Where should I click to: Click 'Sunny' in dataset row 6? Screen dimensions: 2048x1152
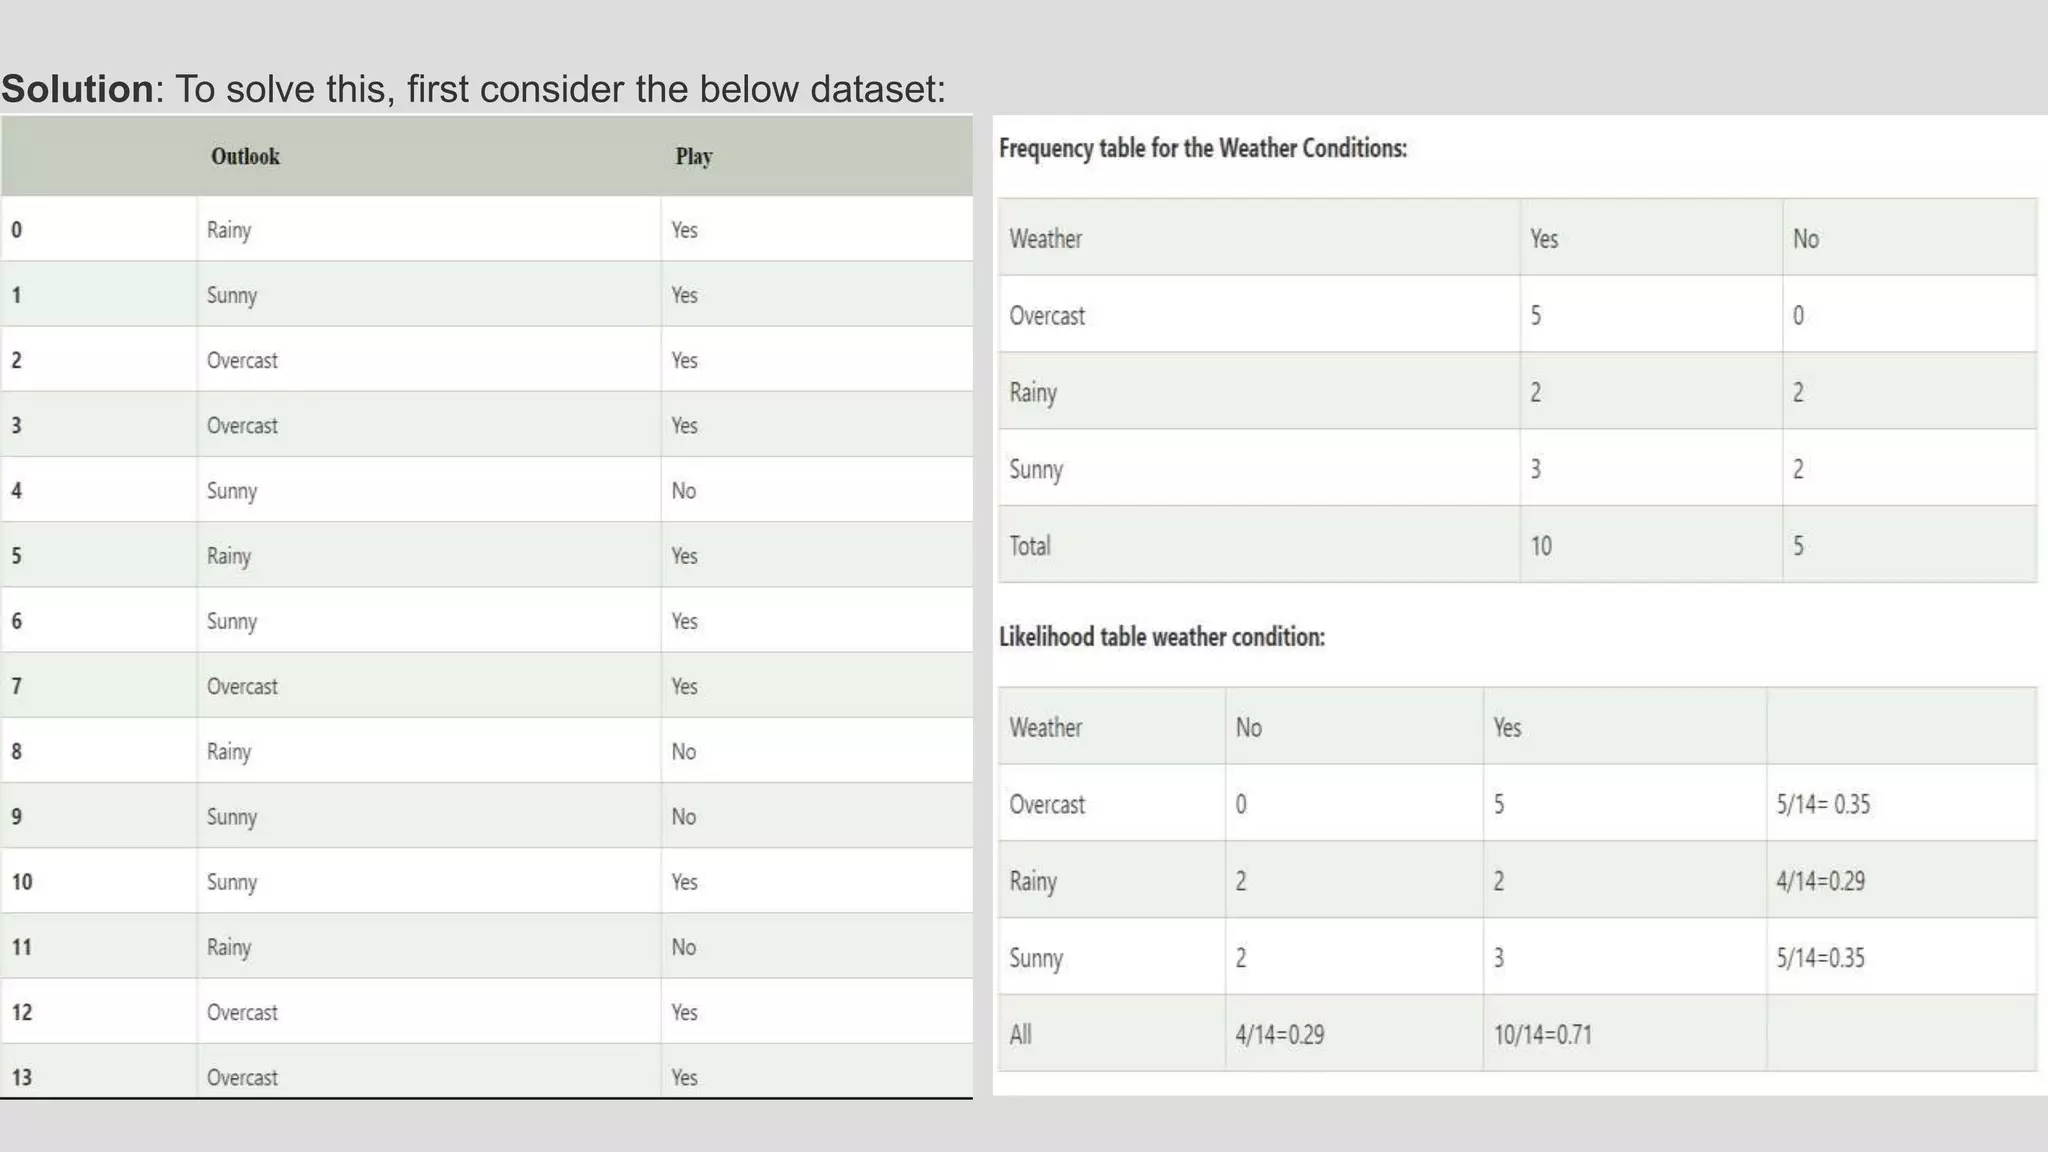232,621
